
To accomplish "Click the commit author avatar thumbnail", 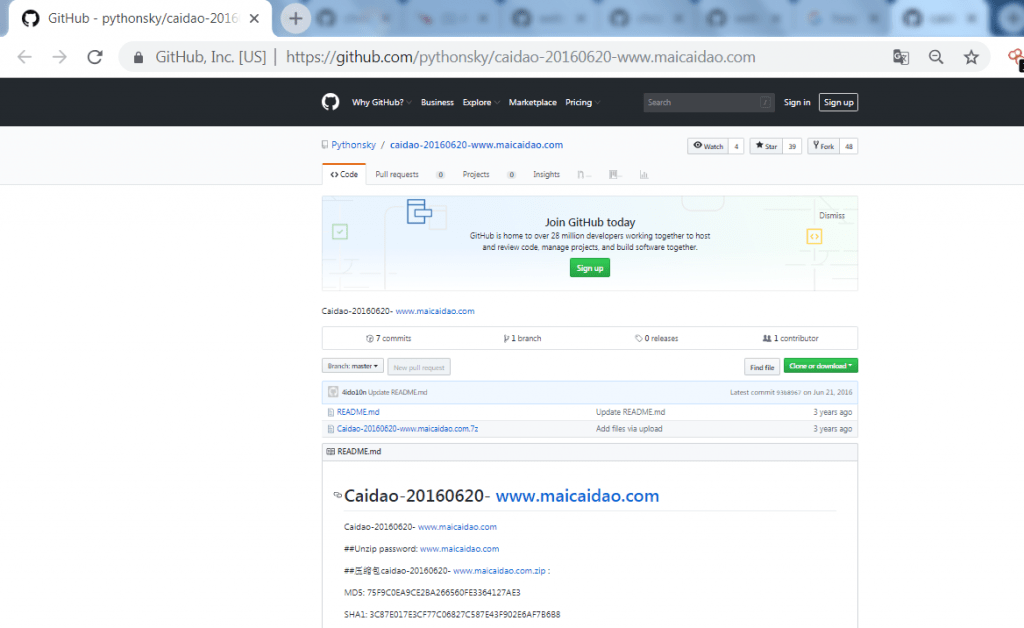I will click(333, 392).
